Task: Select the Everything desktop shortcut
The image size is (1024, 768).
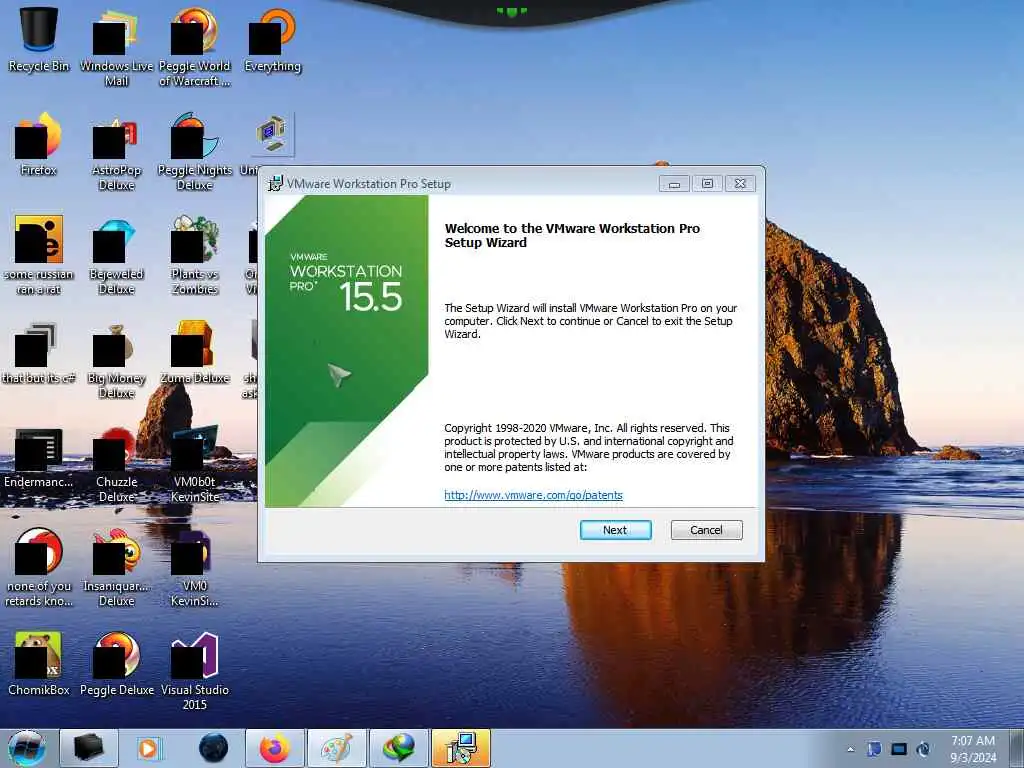Action: [273, 39]
